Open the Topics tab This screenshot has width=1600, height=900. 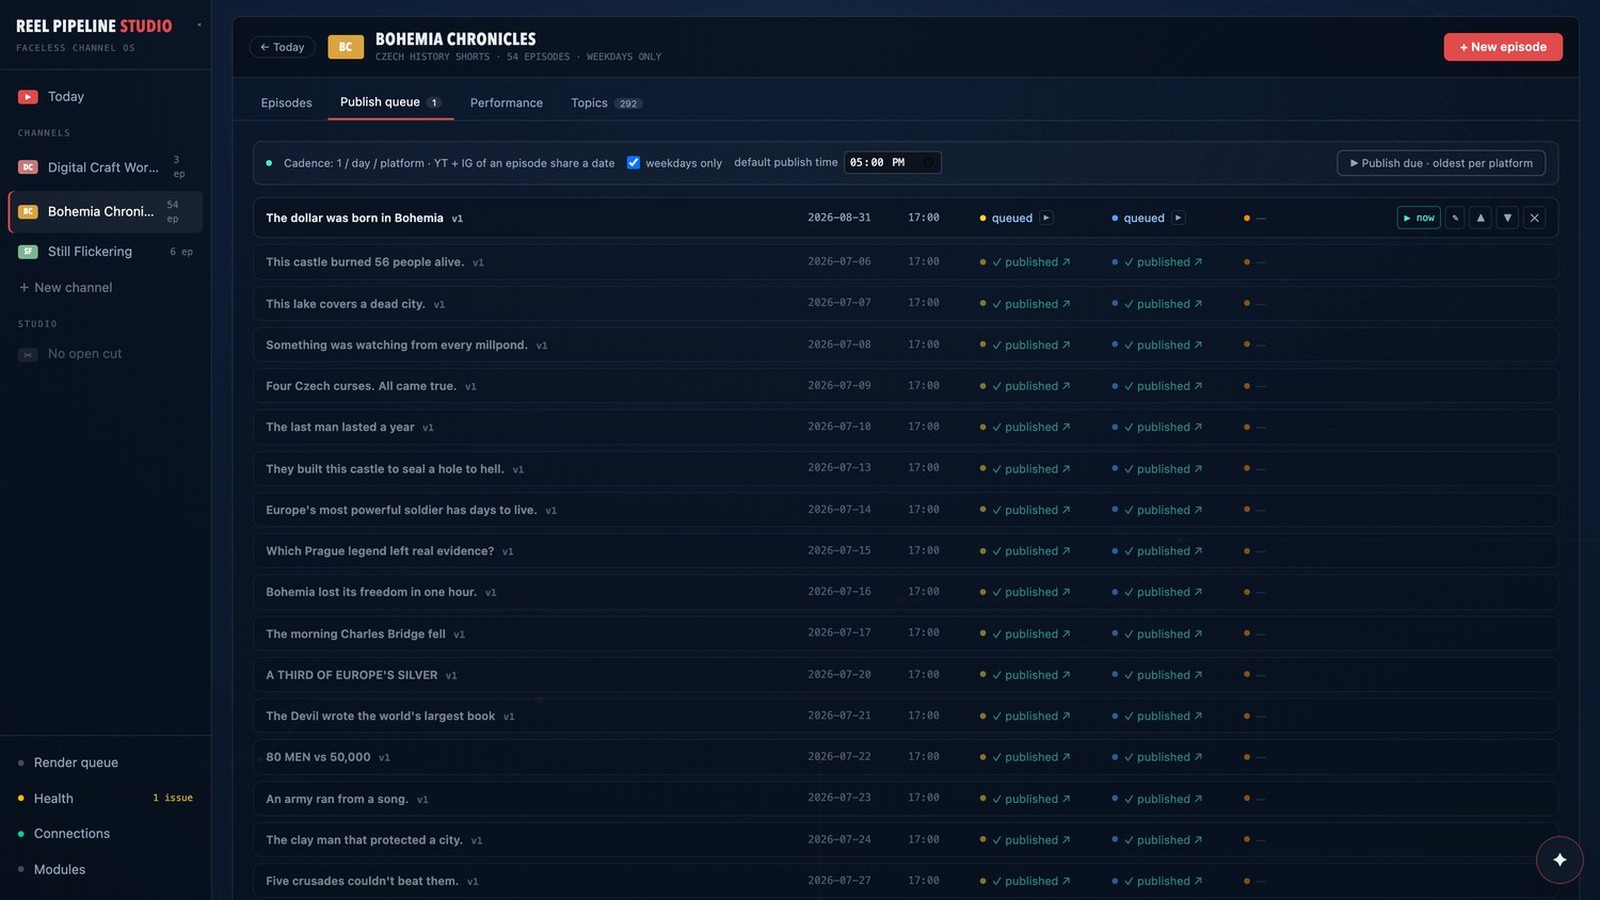(606, 103)
